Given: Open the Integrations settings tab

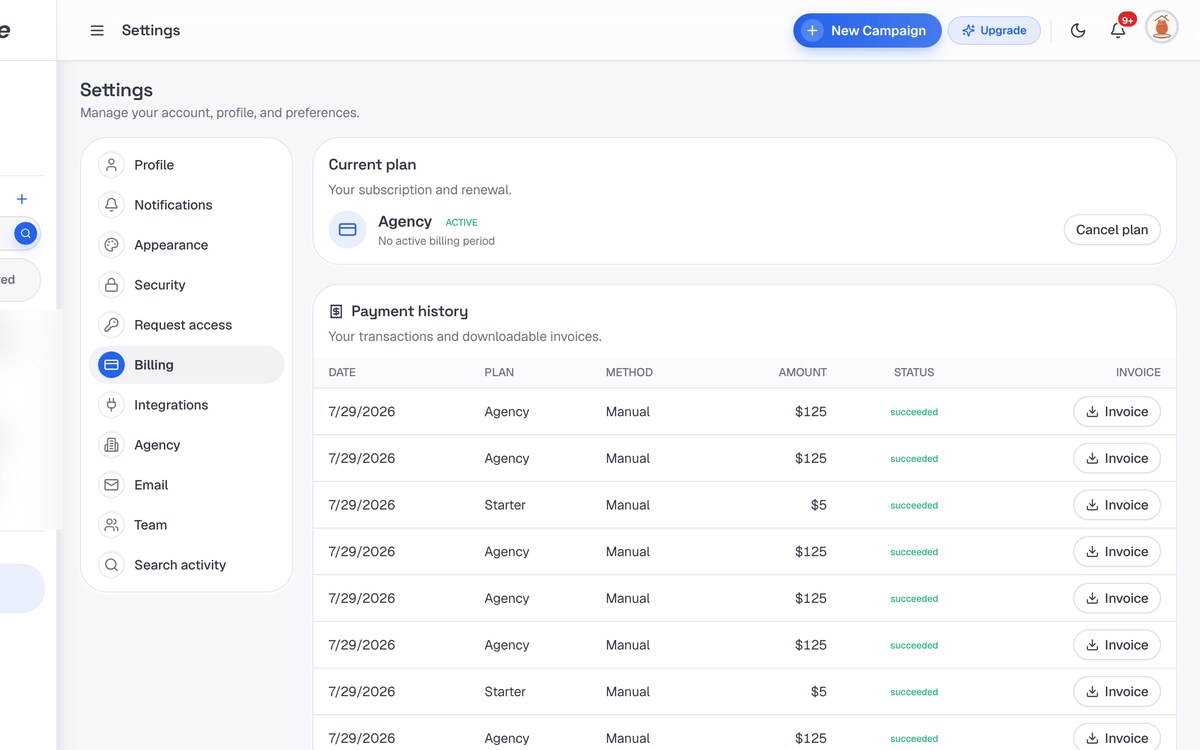Looking at the screenshot, I should click(187, 405).
